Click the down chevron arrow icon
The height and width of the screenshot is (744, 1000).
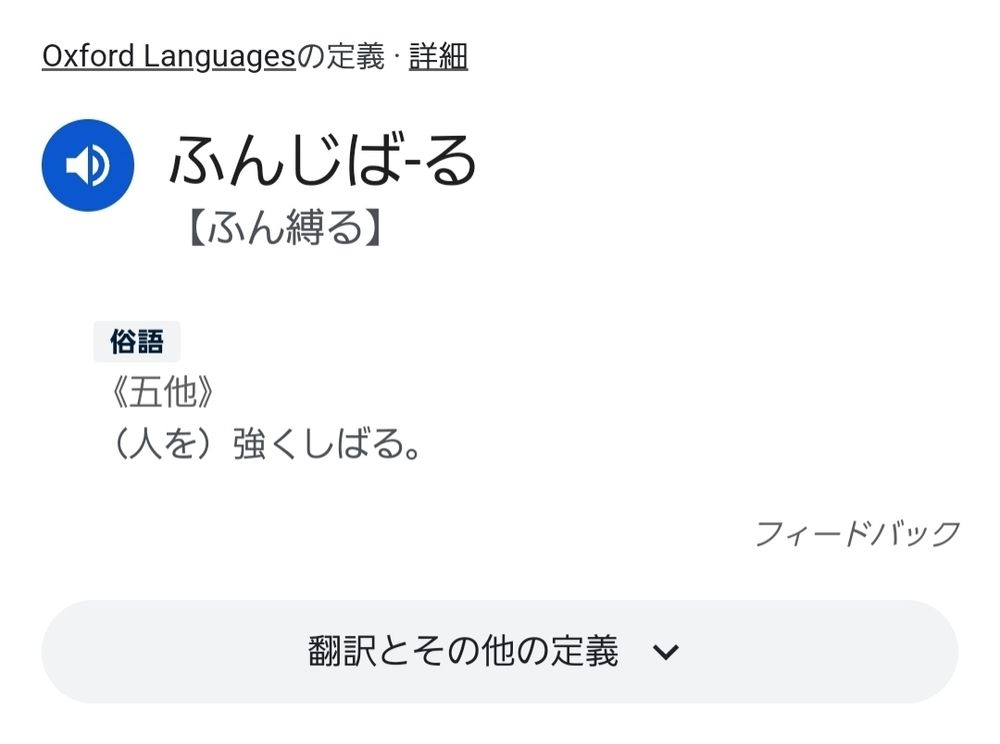(666, 652)
